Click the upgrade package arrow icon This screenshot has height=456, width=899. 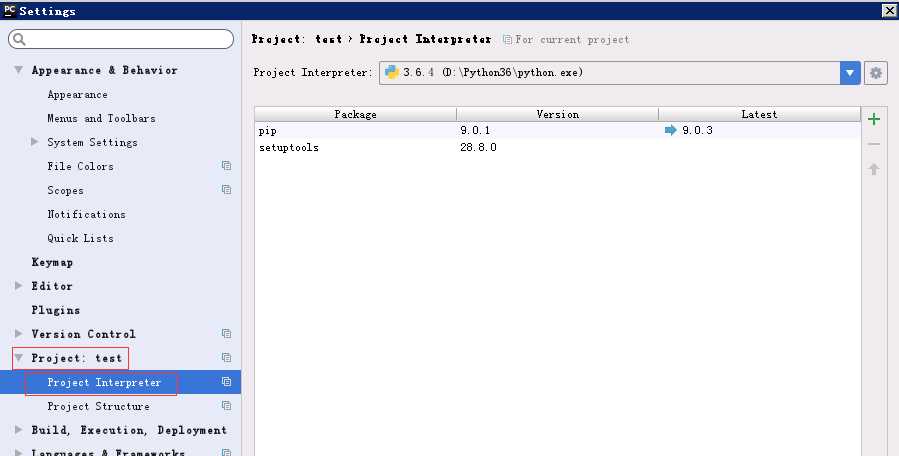pos(874,169)
